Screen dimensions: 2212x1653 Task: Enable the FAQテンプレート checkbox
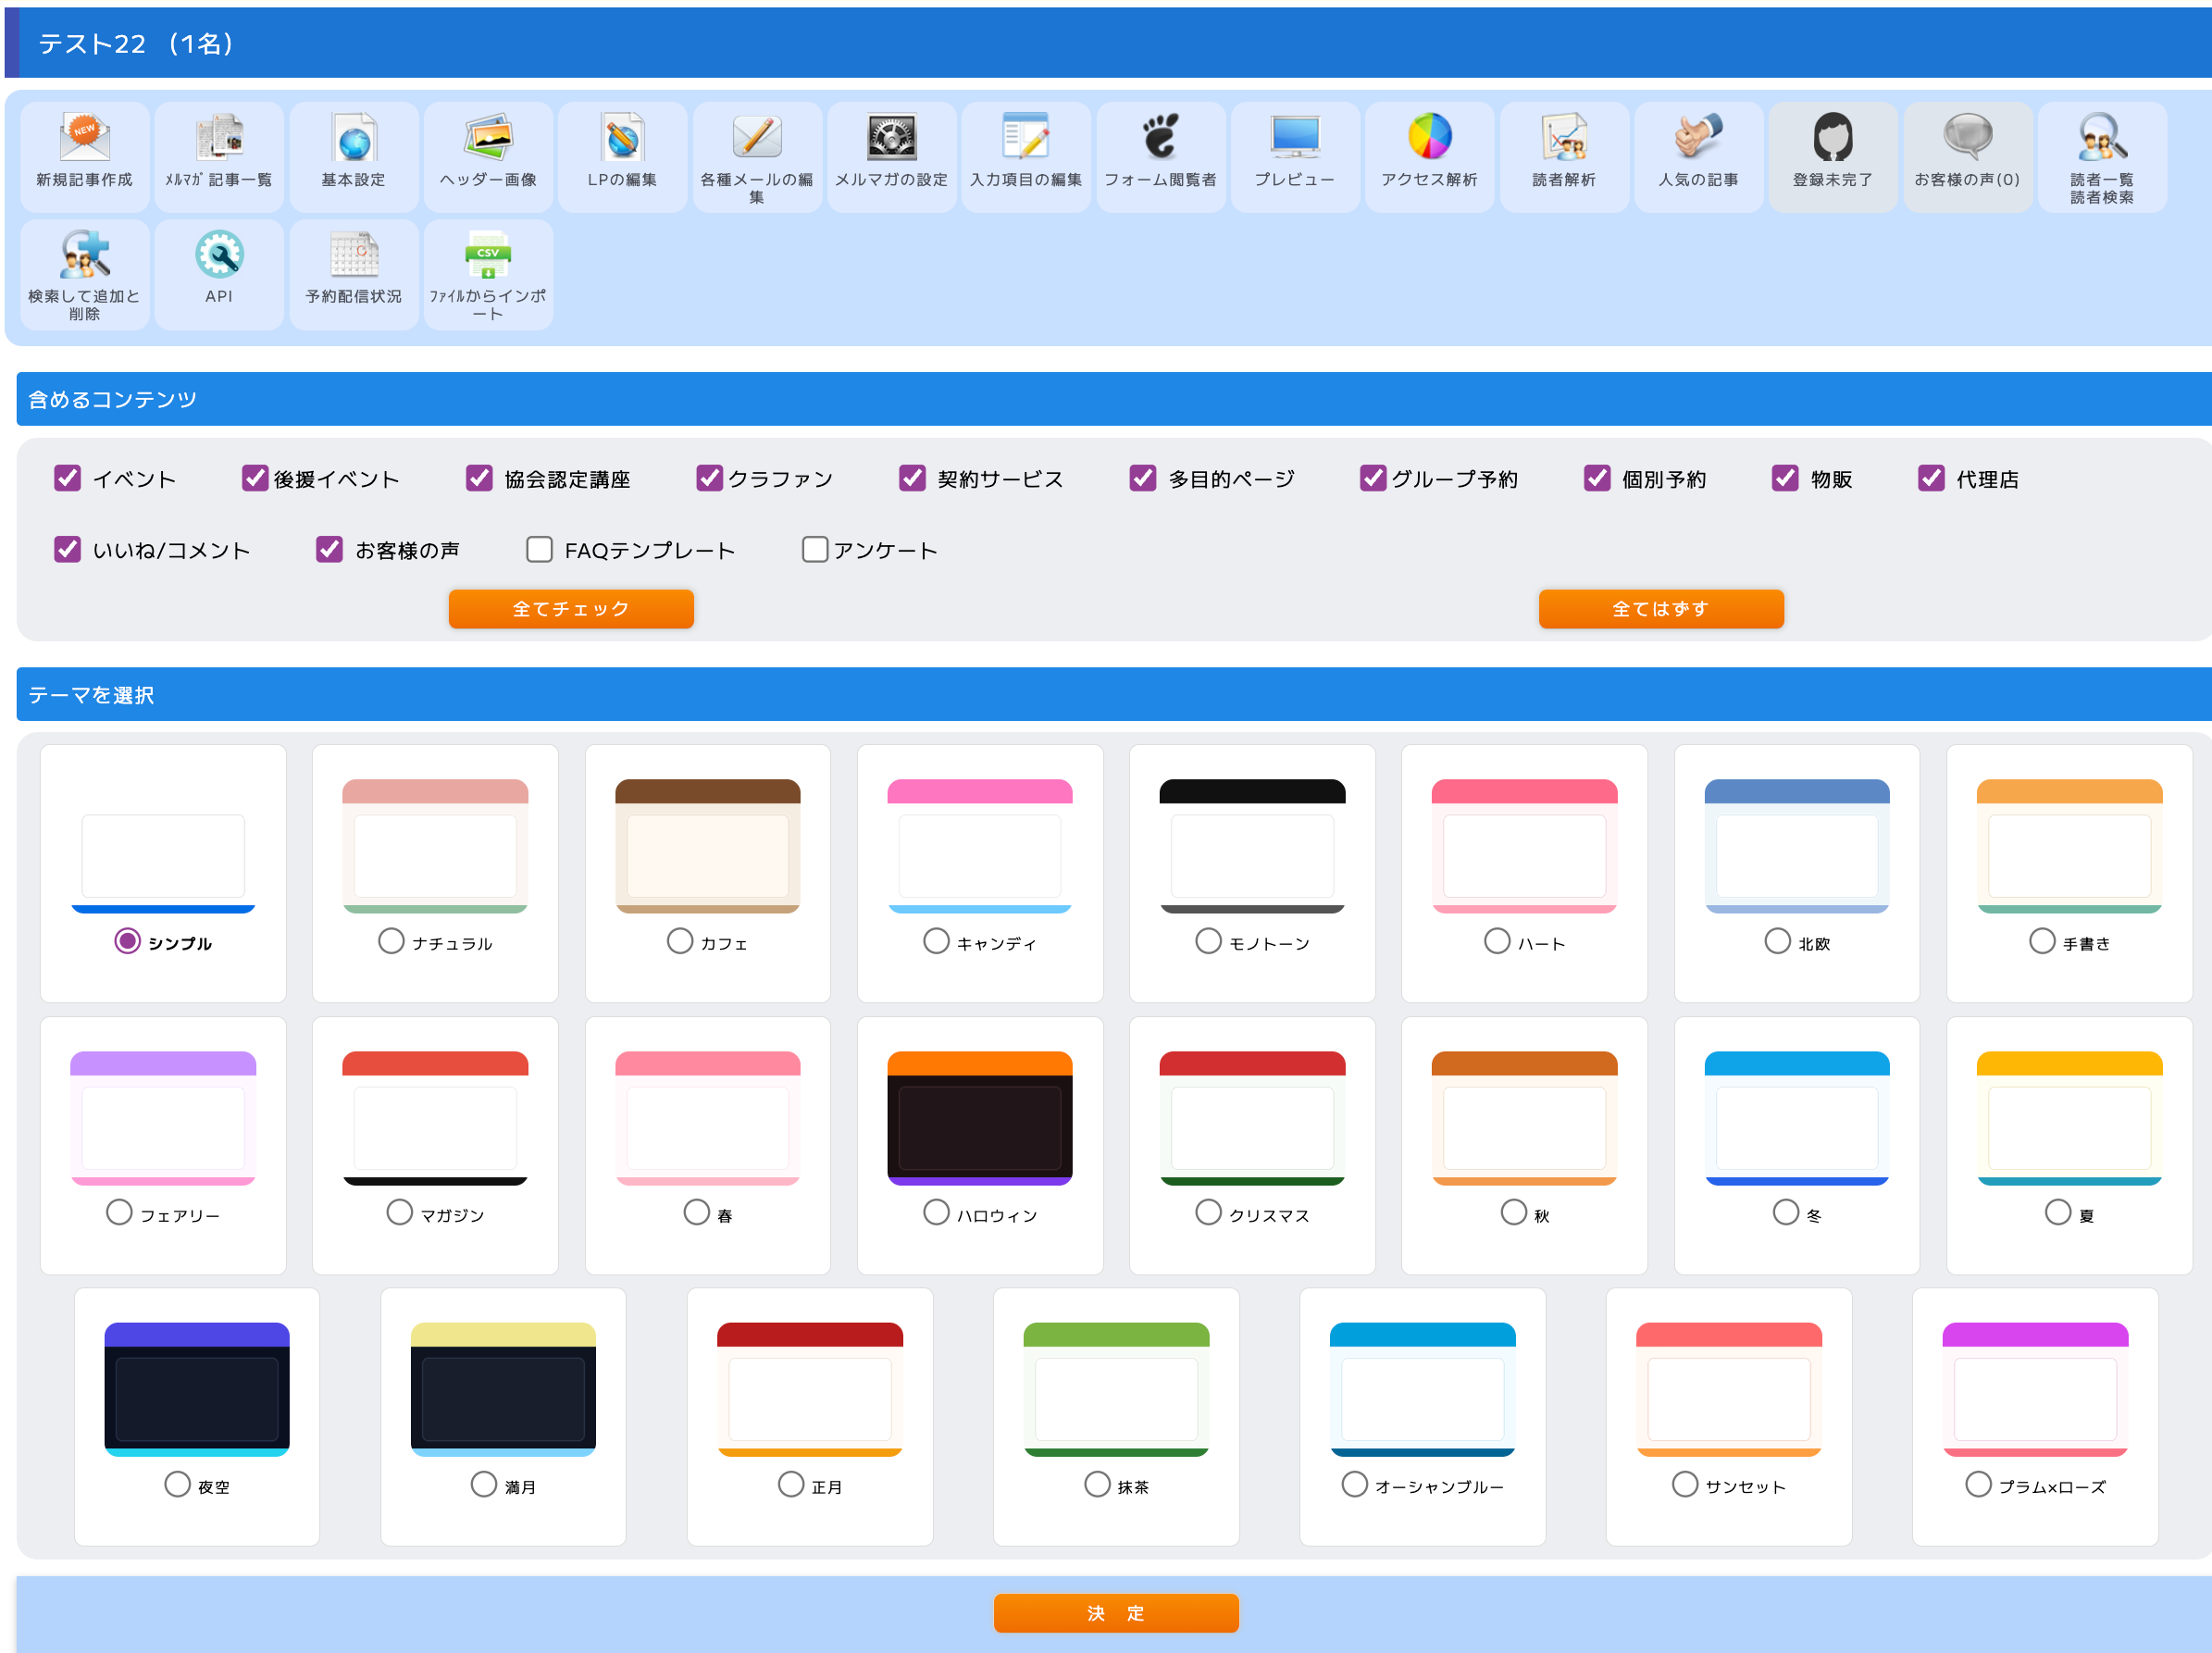[539, 549]
